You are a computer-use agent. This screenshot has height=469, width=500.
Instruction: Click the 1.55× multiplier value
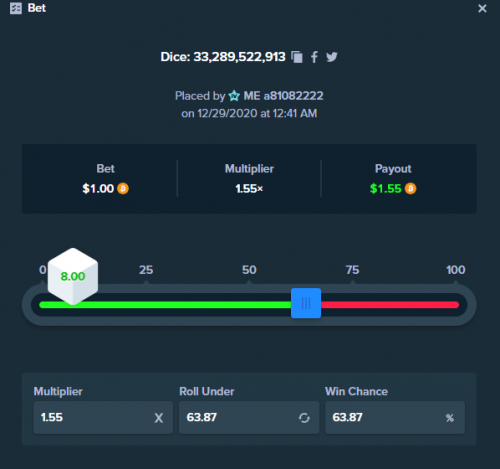click(x=249, y=189)
